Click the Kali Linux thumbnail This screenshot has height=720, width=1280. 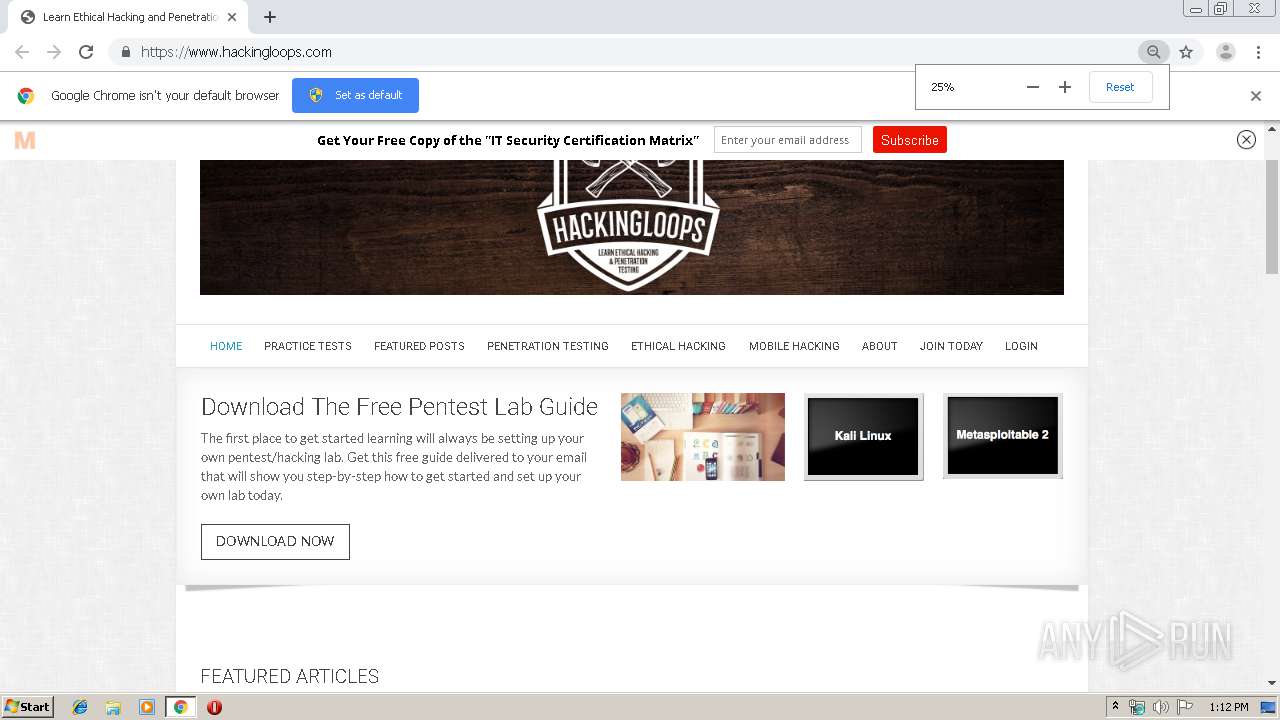coord(863,436)
